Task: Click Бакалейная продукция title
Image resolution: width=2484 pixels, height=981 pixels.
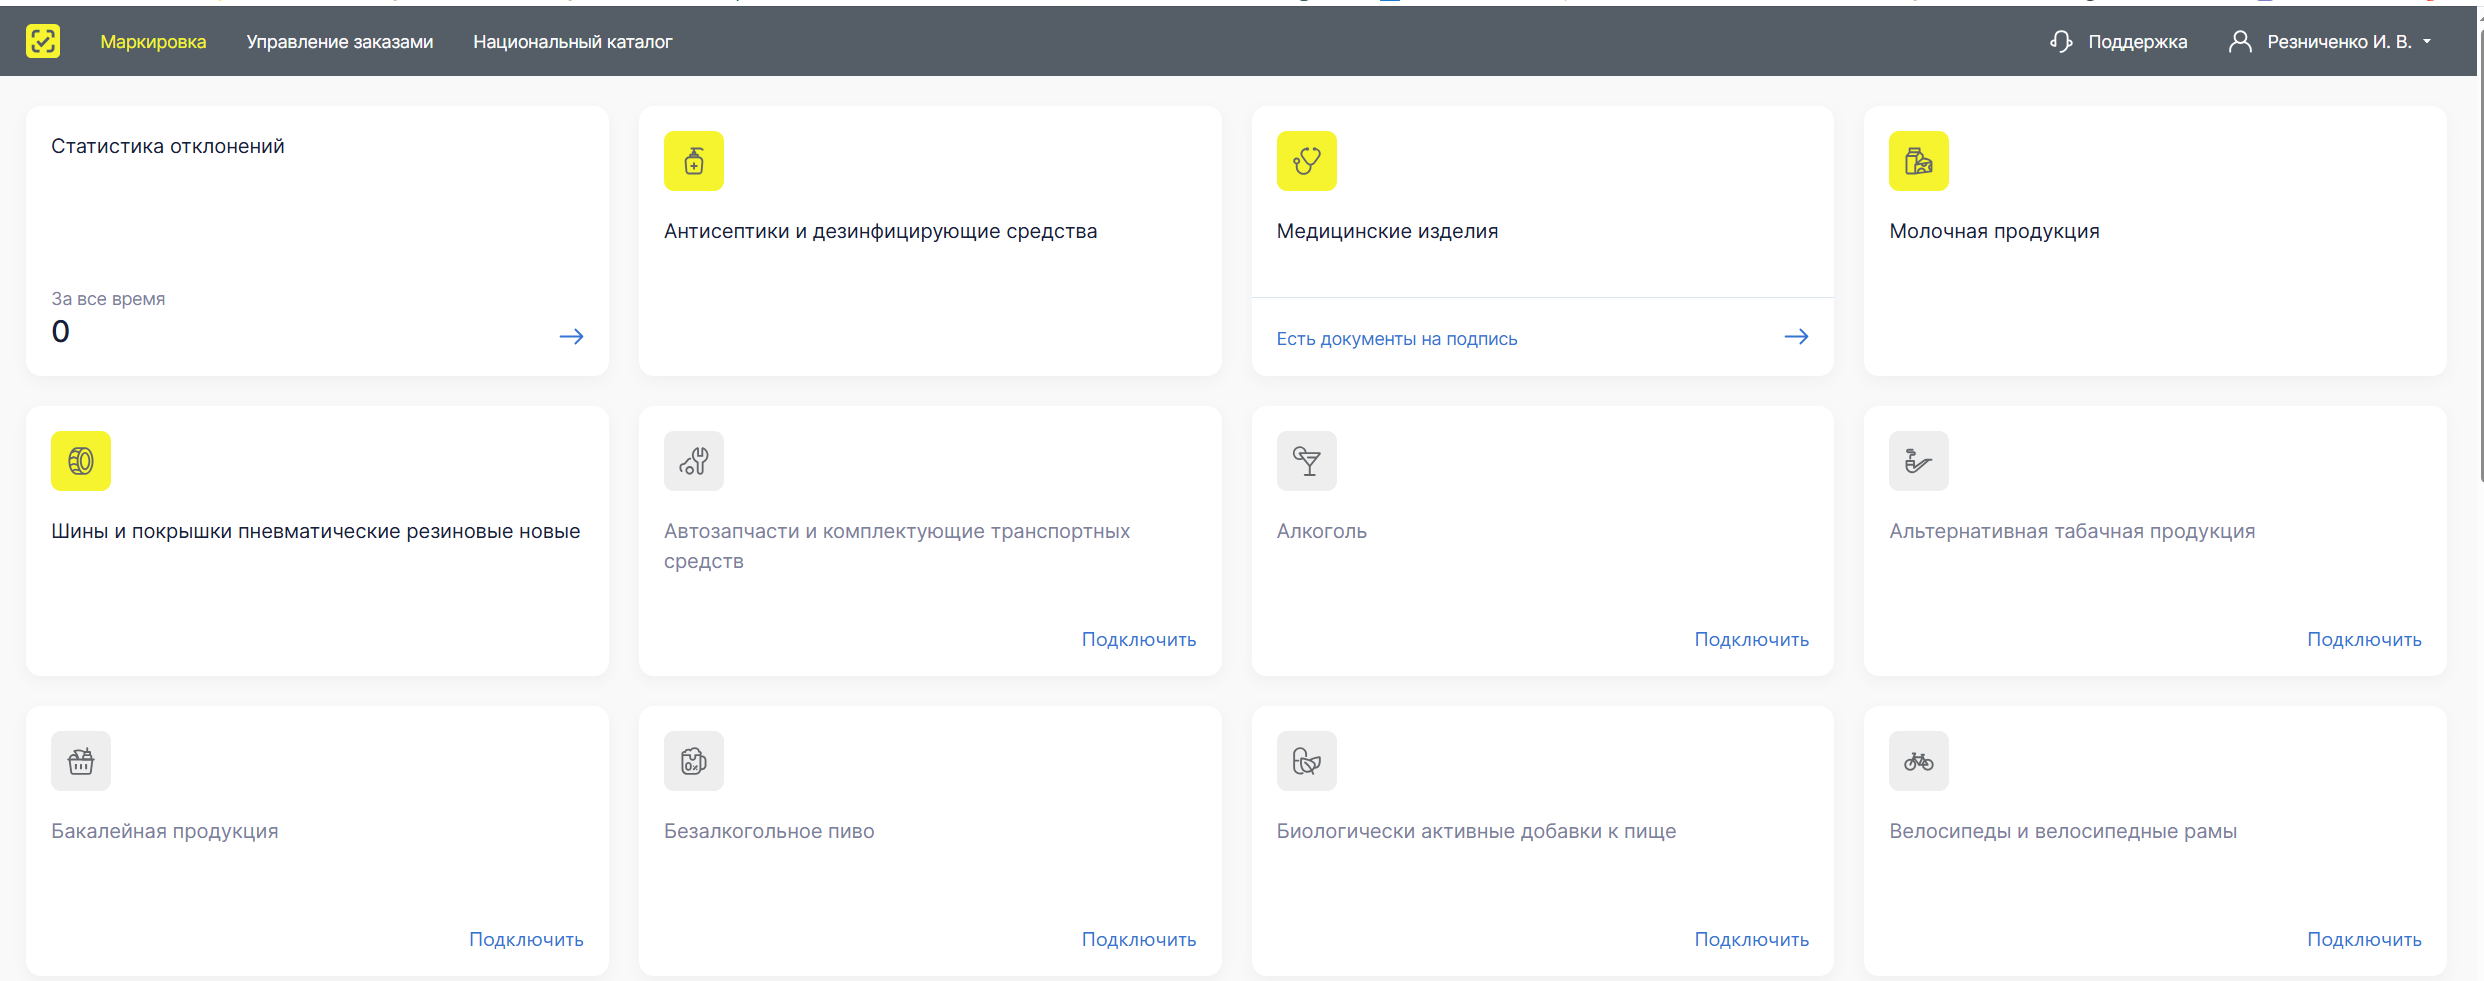Action: (165, 831)
